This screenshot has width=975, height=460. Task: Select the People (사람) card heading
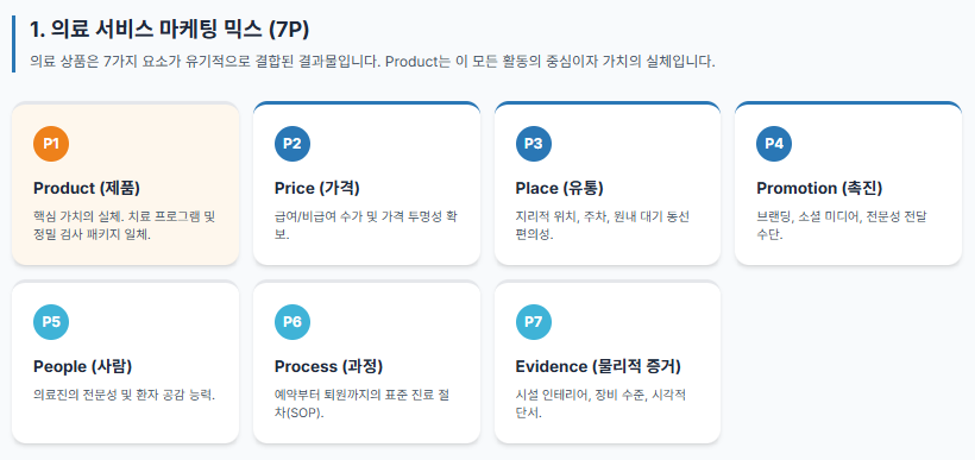[x=82, y=367]
